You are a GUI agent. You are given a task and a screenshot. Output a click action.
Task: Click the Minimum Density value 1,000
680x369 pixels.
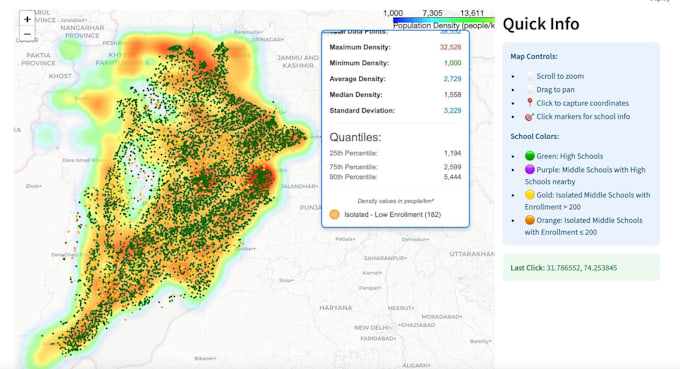452,63
